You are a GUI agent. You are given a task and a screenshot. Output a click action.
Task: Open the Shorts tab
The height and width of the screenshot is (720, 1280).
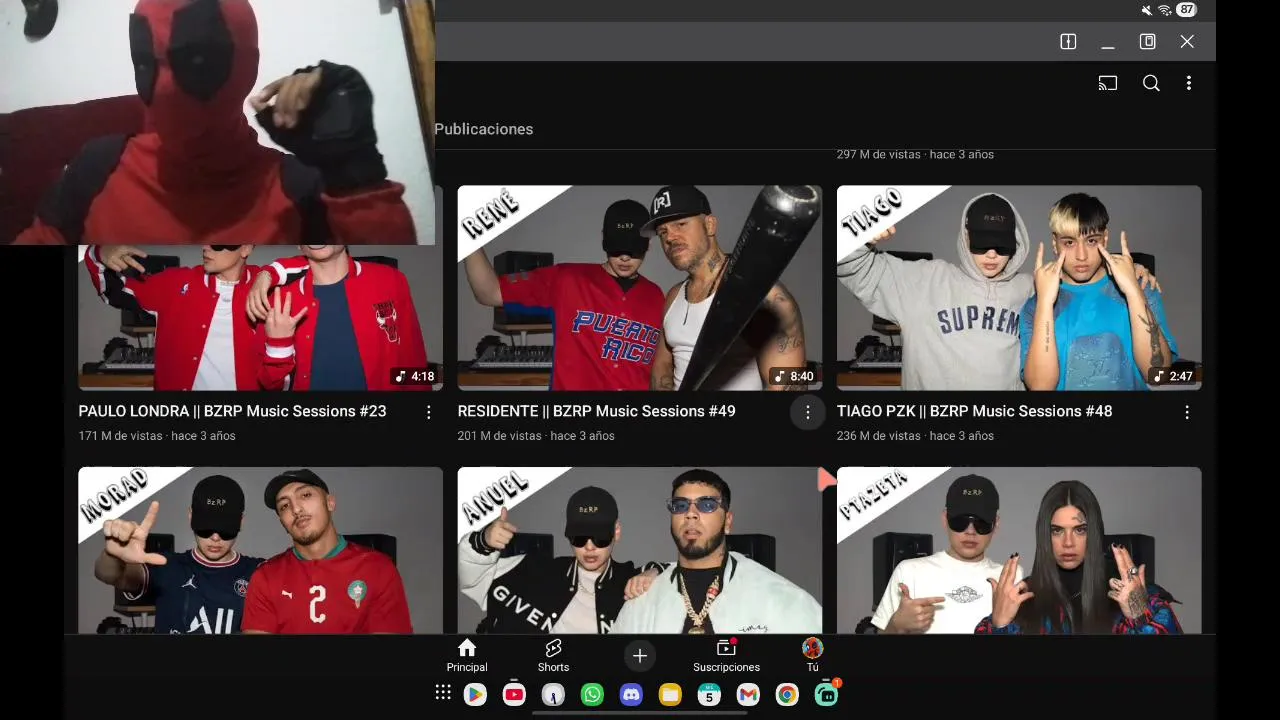click(553, 656)
